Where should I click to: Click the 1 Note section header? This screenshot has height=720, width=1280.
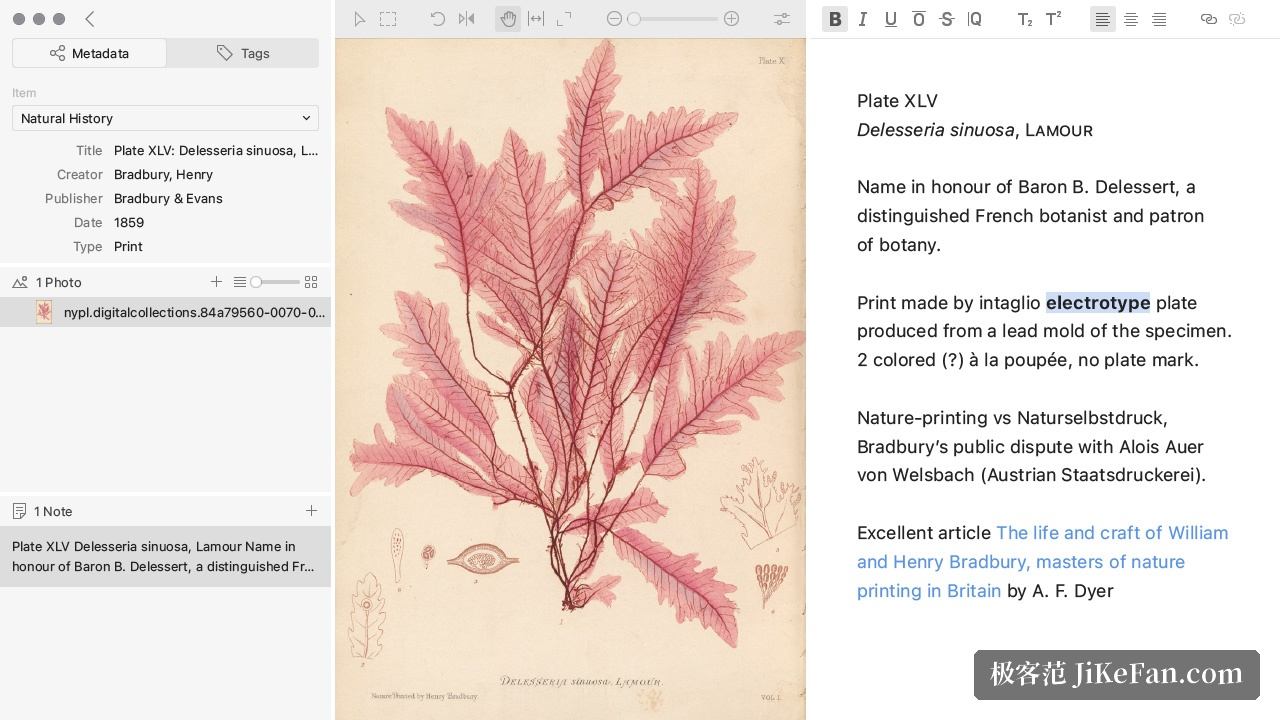54,511
